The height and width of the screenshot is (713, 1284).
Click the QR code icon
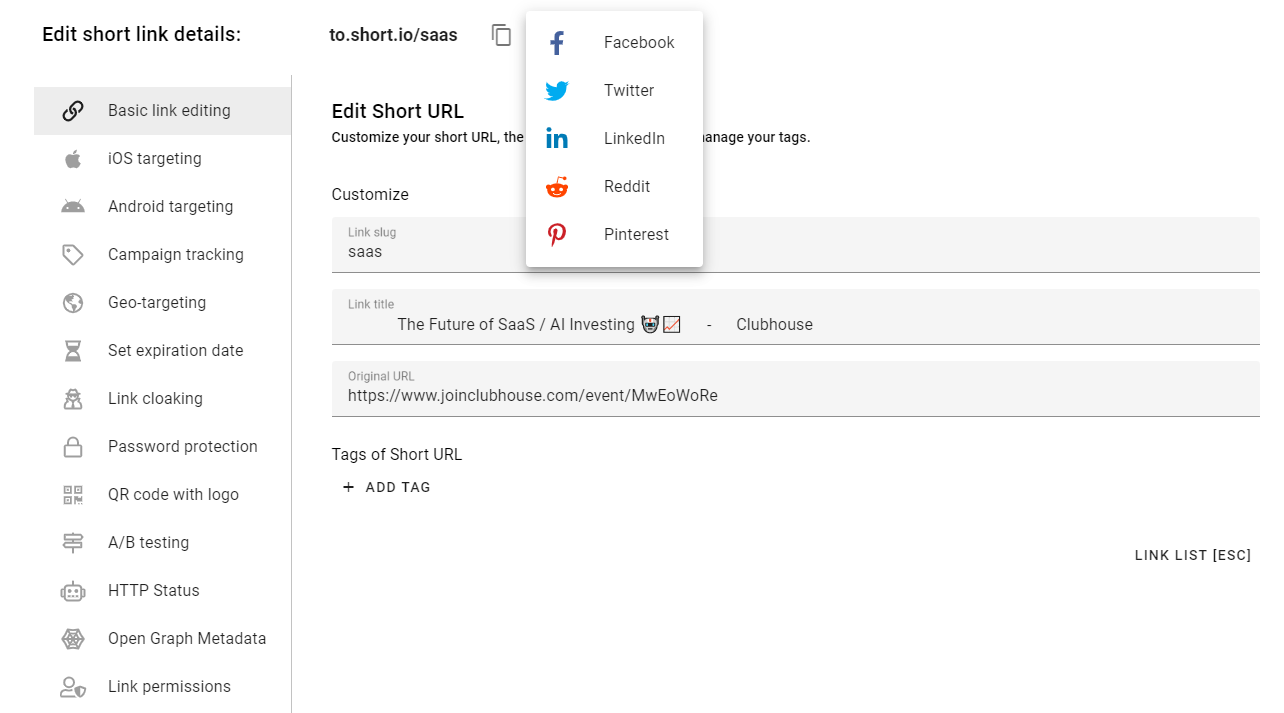73,495
